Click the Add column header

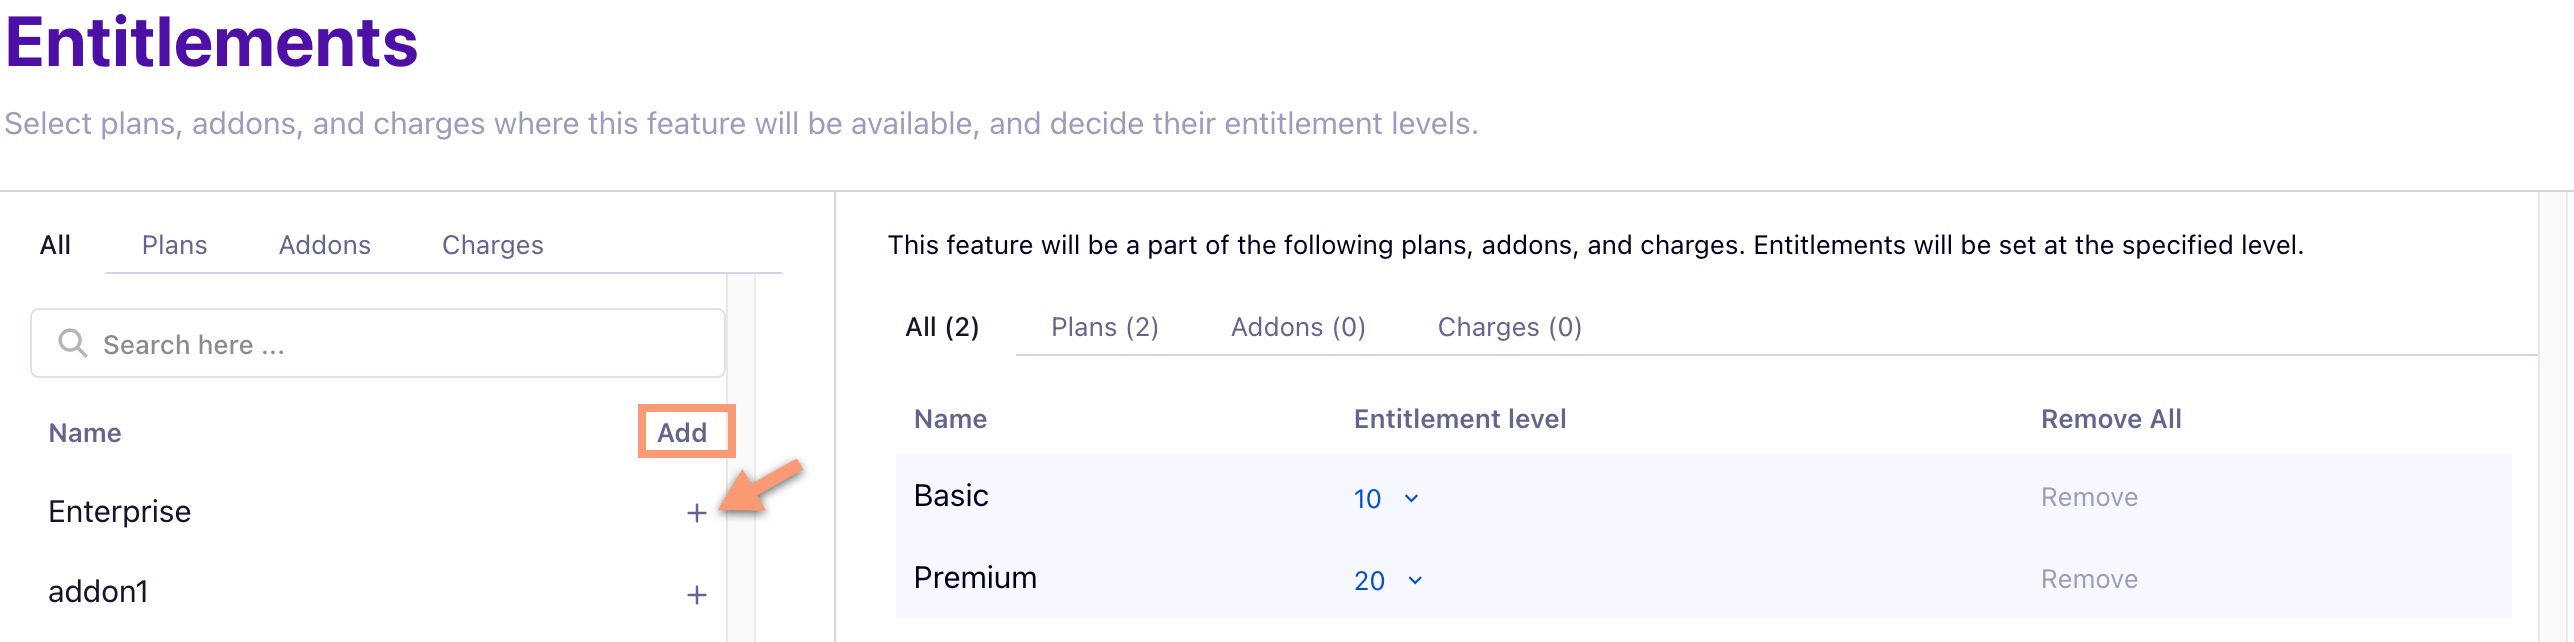682,432
